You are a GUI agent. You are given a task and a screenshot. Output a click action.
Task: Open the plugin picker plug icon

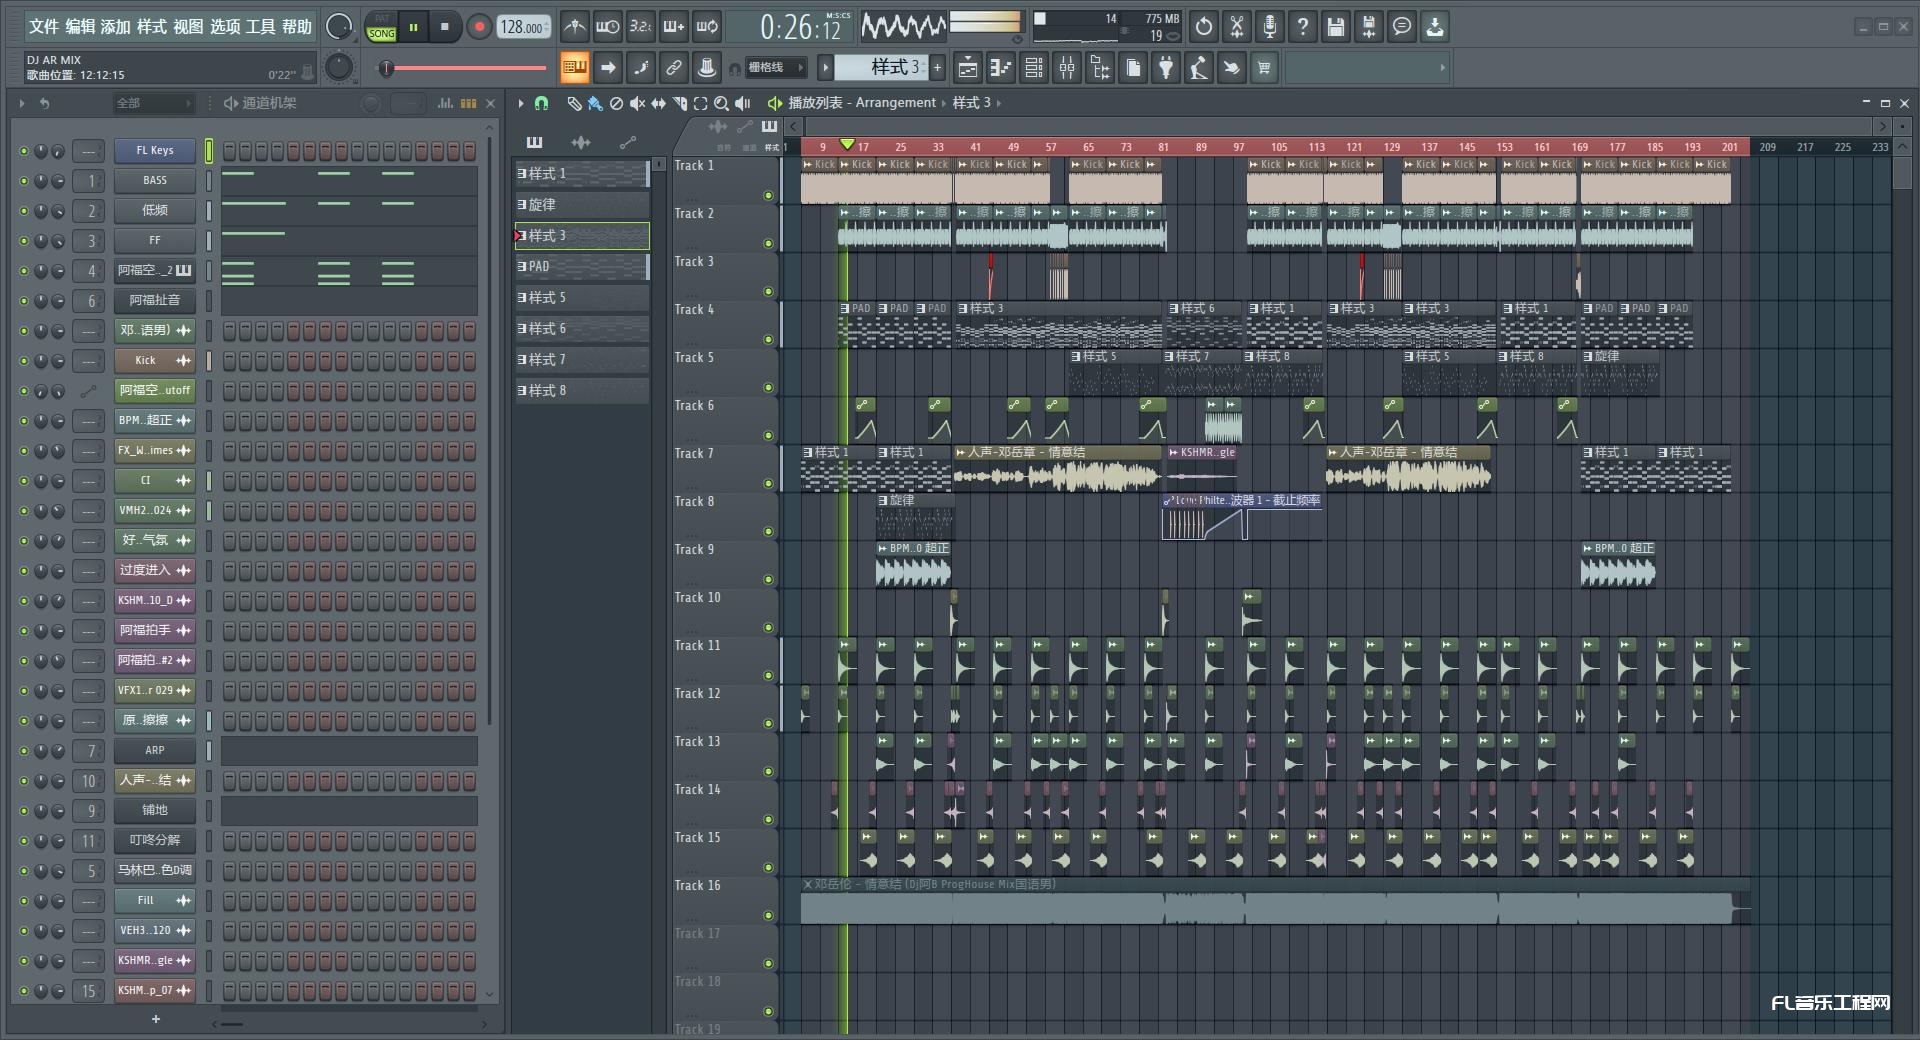coord(1166,68)
